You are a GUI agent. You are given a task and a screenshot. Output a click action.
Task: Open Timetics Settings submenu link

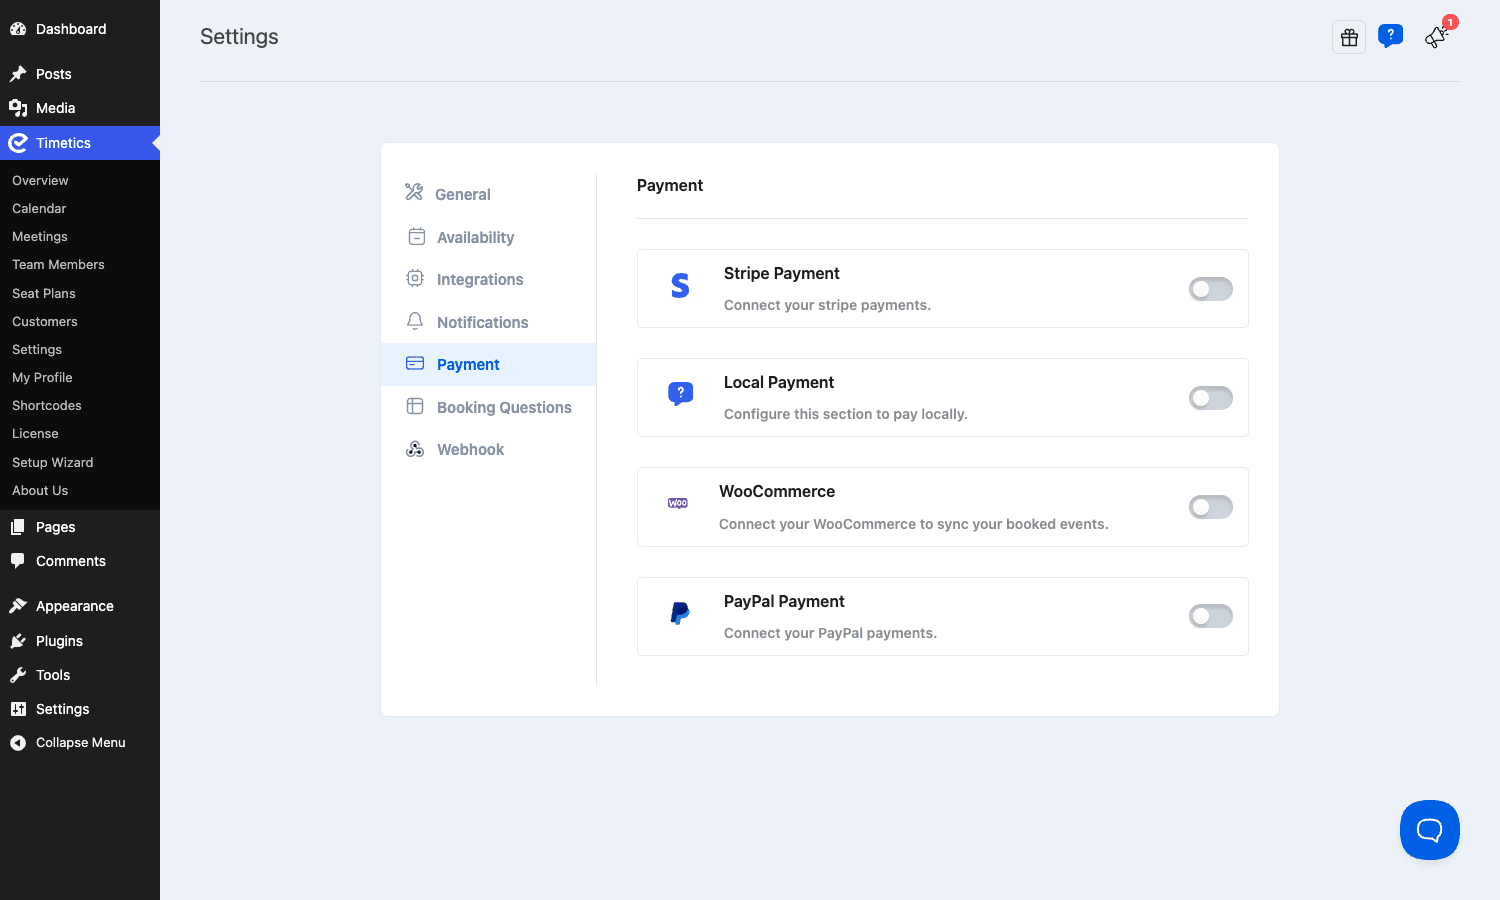tap(37, 349)
